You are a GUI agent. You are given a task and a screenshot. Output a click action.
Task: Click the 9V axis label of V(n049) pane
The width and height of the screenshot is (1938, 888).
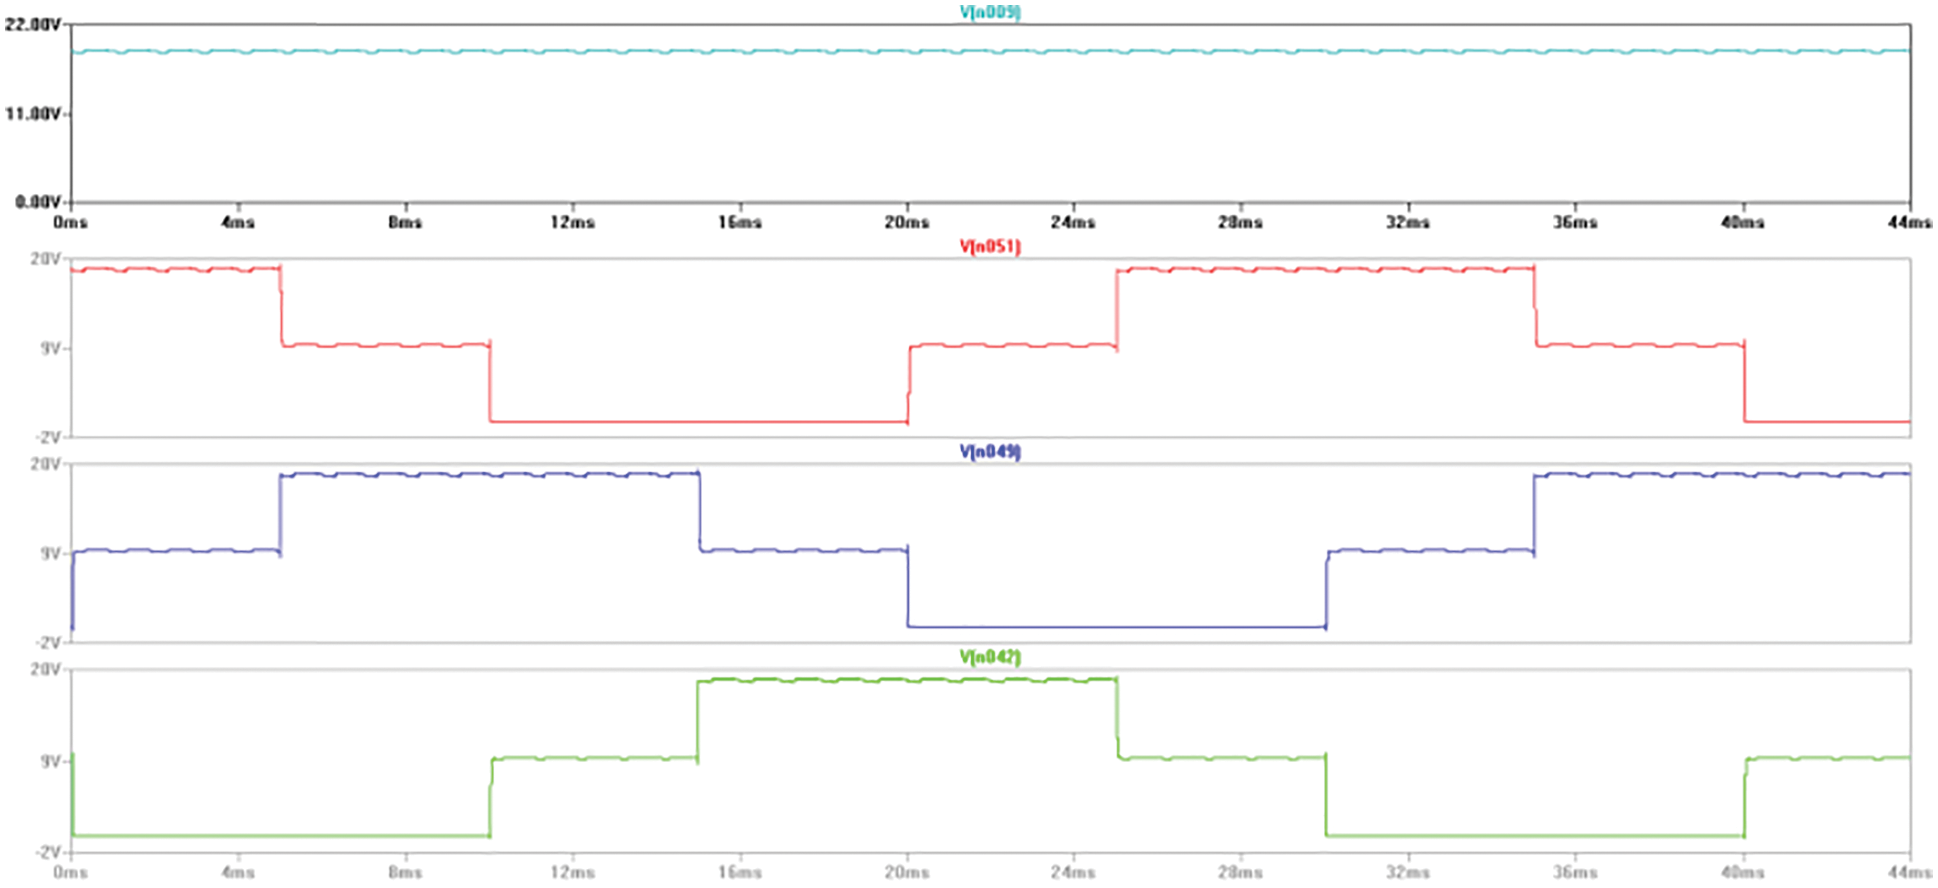coord(50,554)
